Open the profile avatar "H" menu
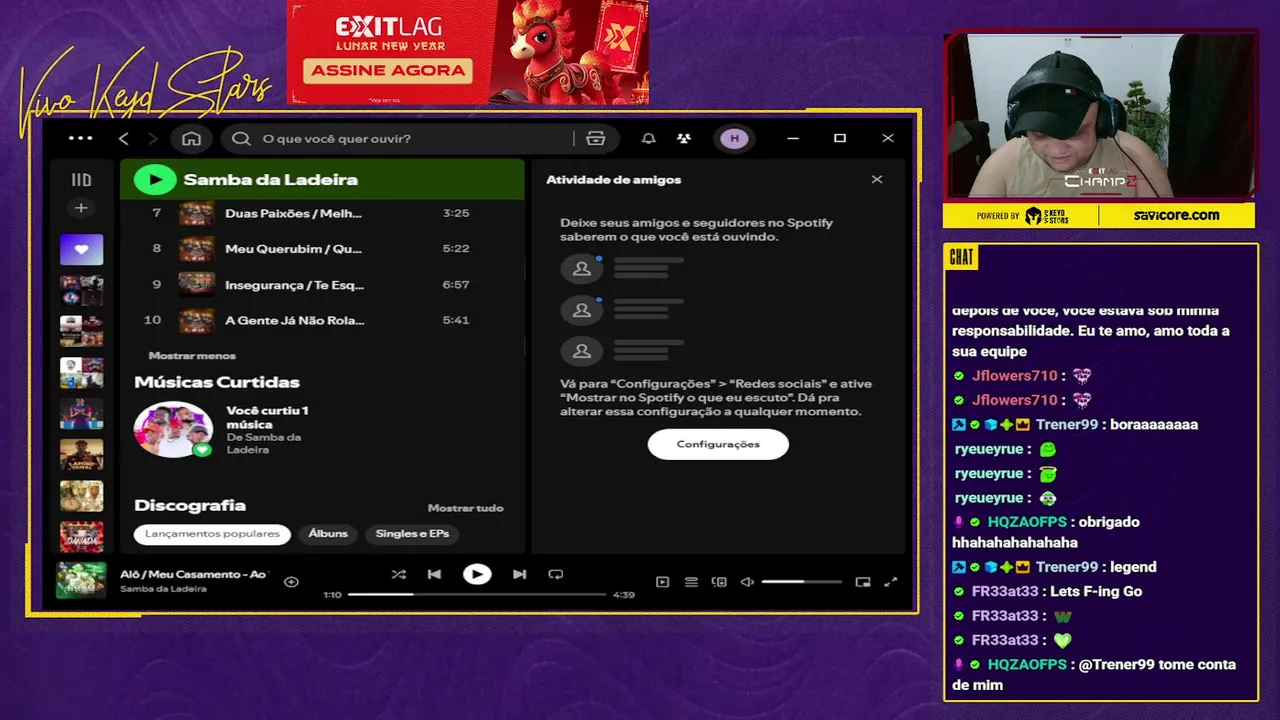The height and width of the screenshot is (720, 1280). tap(735, 138)
